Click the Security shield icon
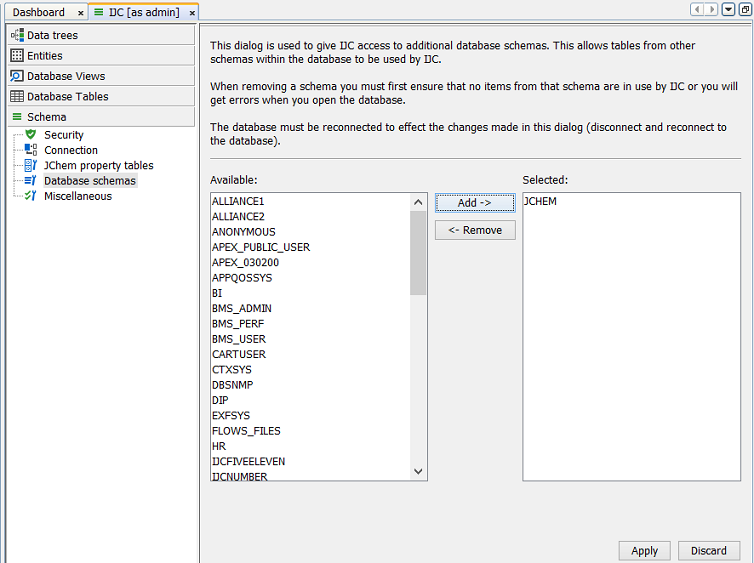754x563 pixels. (30, 135)
